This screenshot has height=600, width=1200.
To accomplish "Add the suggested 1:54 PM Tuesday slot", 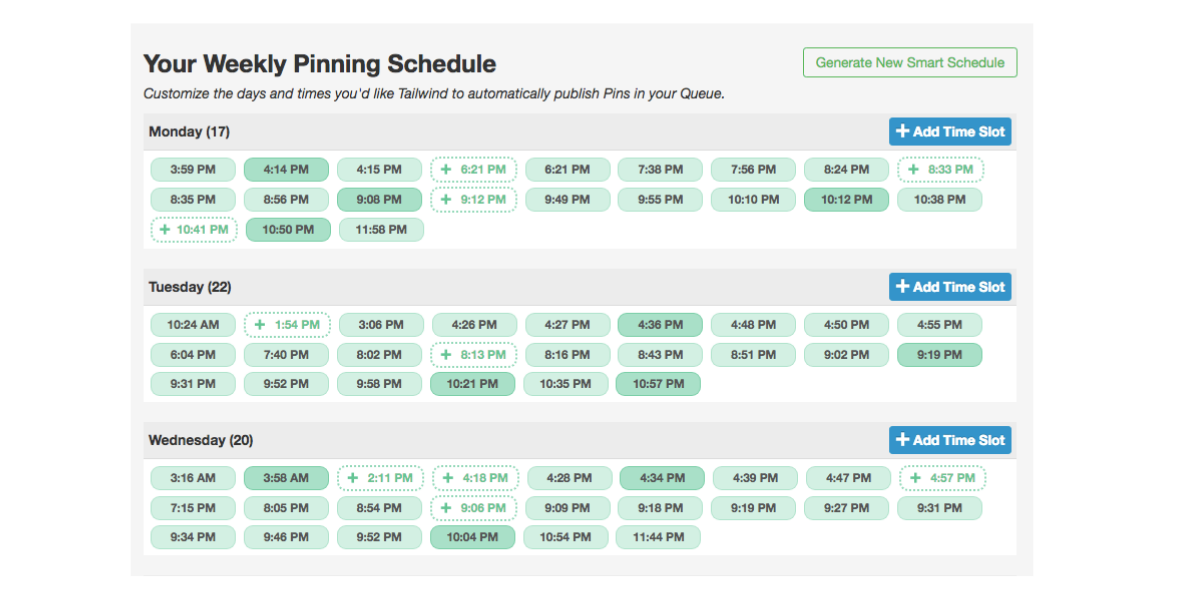I will 288,325.
